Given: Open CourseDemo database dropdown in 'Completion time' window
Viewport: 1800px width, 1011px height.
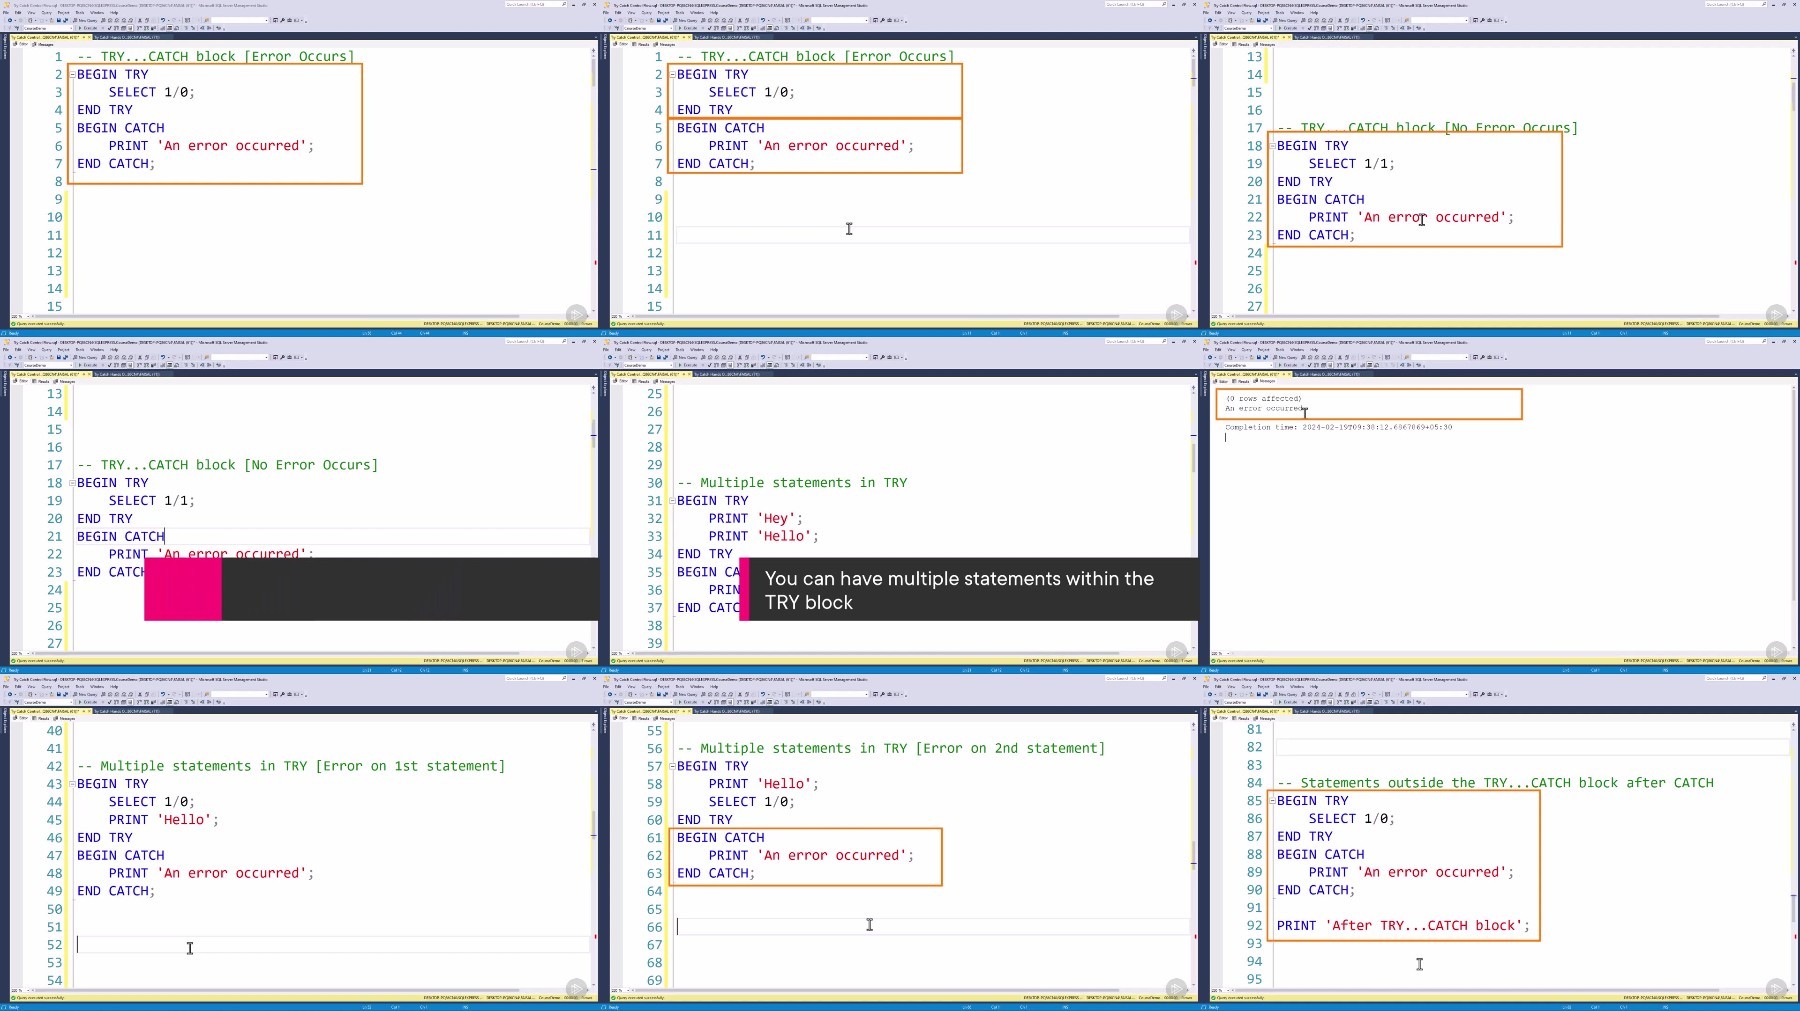Looking at the screenshot, I should point(1248,365).
